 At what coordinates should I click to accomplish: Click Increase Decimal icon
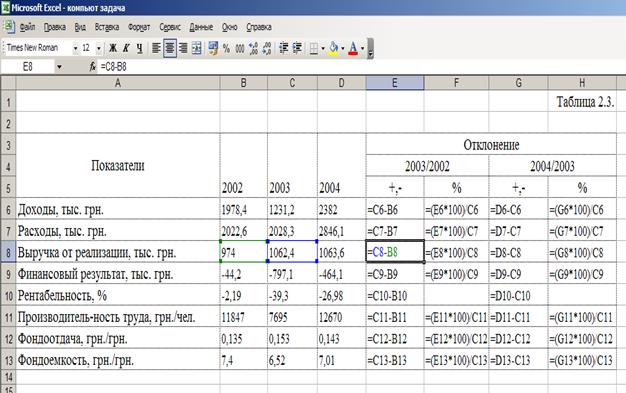tap(254, 48)
